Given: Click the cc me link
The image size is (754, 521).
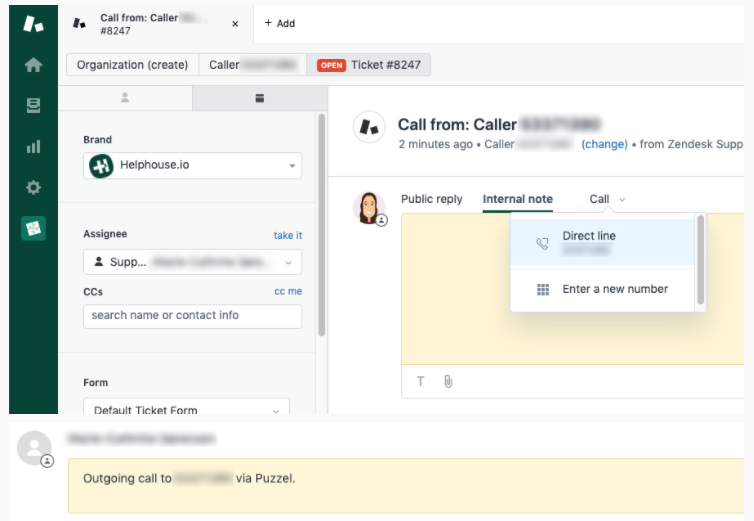Looking at the screenshot, I should 287,291.
